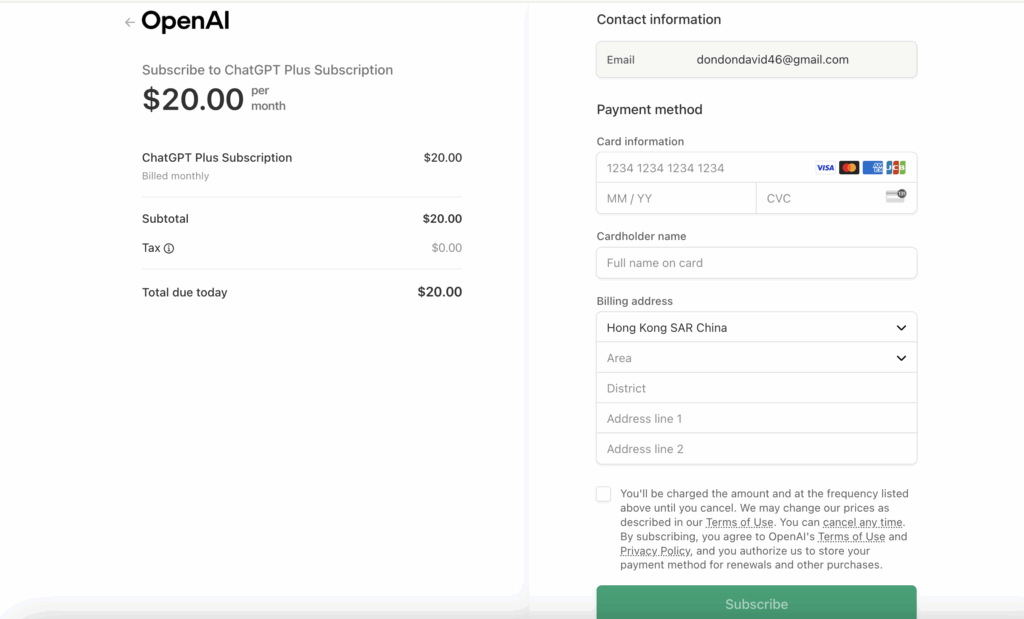The width and height of the screenshot is (1024, 619).
Task: Click the MM / YY expiry field
Action: [x=676, y=198]
